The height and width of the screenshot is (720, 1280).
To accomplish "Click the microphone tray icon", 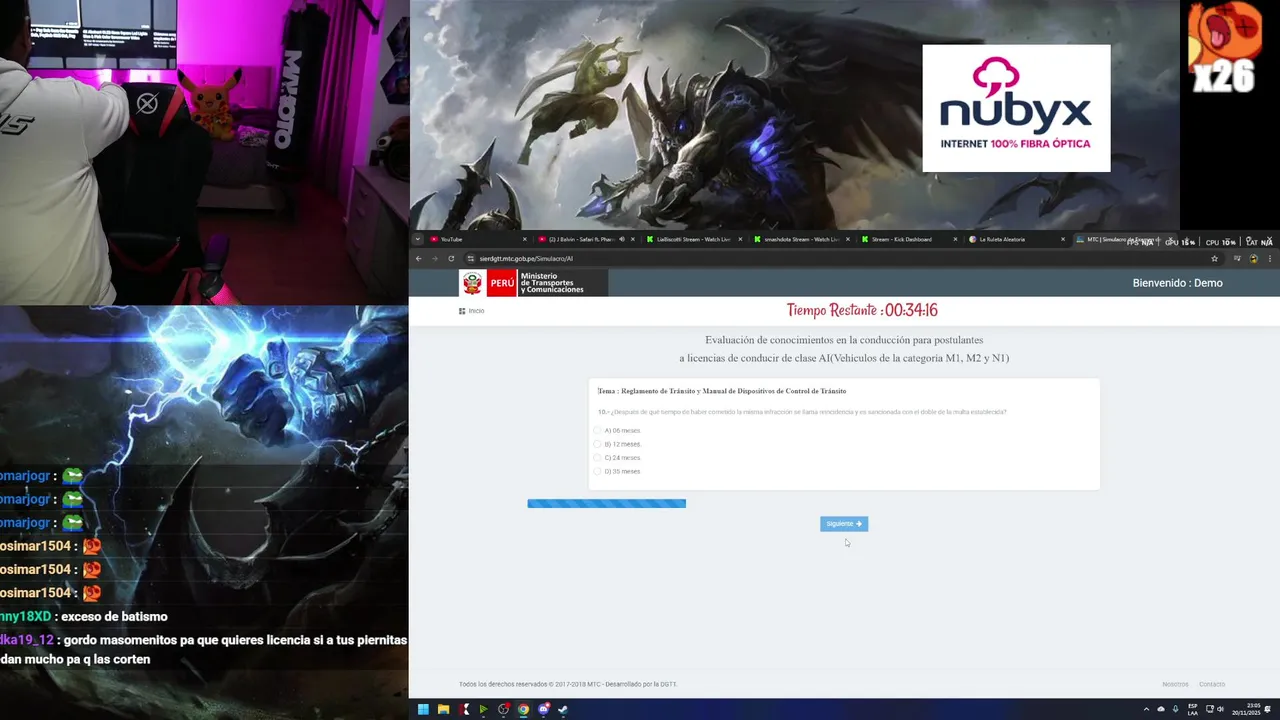I will click(x=1176, y=710).
